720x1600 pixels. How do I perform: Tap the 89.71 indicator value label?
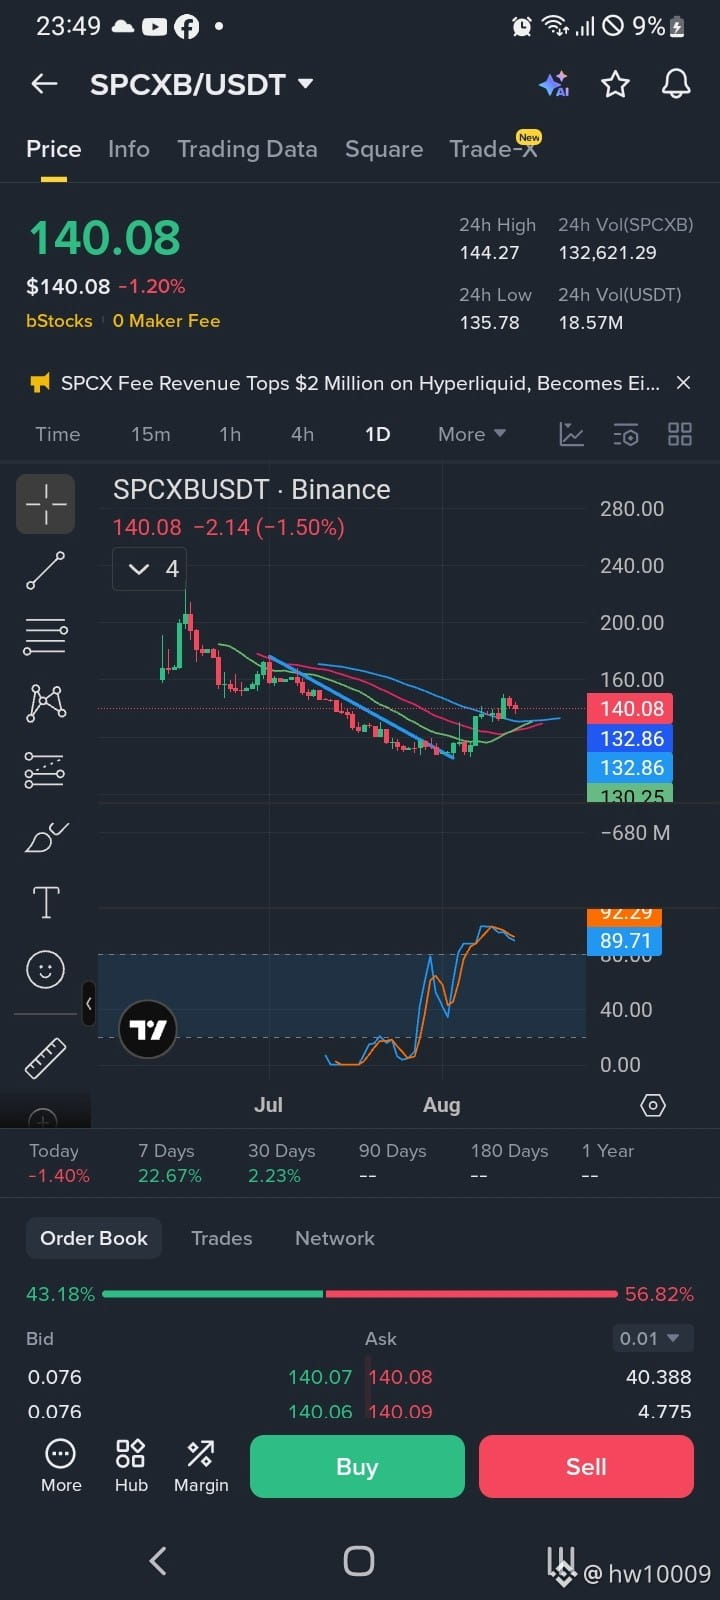pos(624,941)
